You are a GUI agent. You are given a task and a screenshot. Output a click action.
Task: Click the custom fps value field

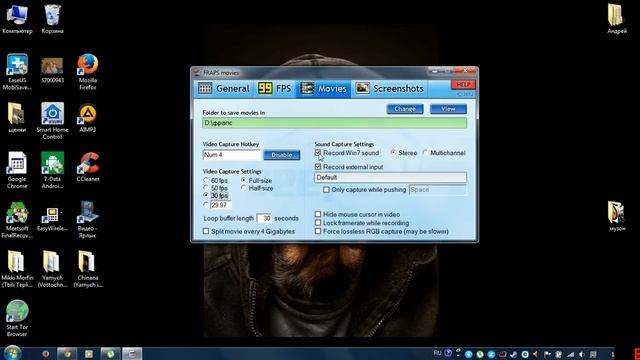220,205
